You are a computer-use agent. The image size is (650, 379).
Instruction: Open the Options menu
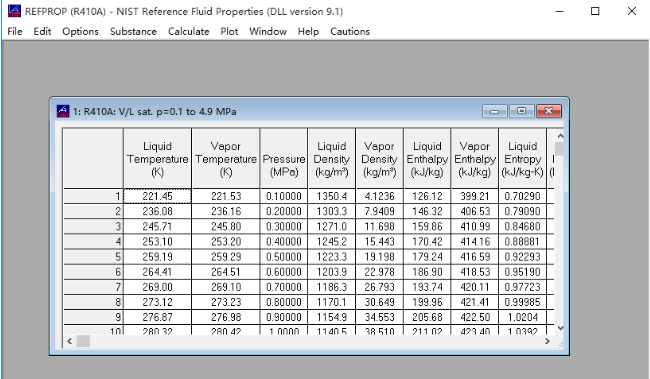coord(80,32)
